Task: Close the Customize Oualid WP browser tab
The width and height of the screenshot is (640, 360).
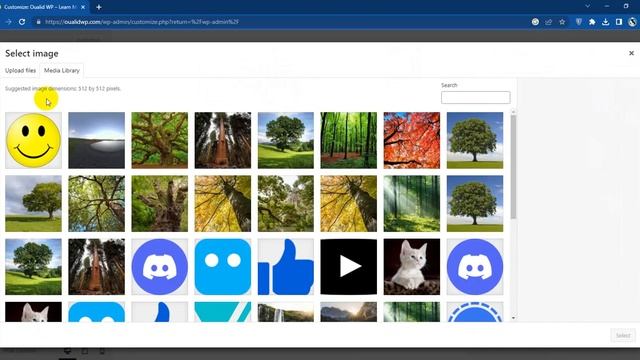Action: coord(83,7)
